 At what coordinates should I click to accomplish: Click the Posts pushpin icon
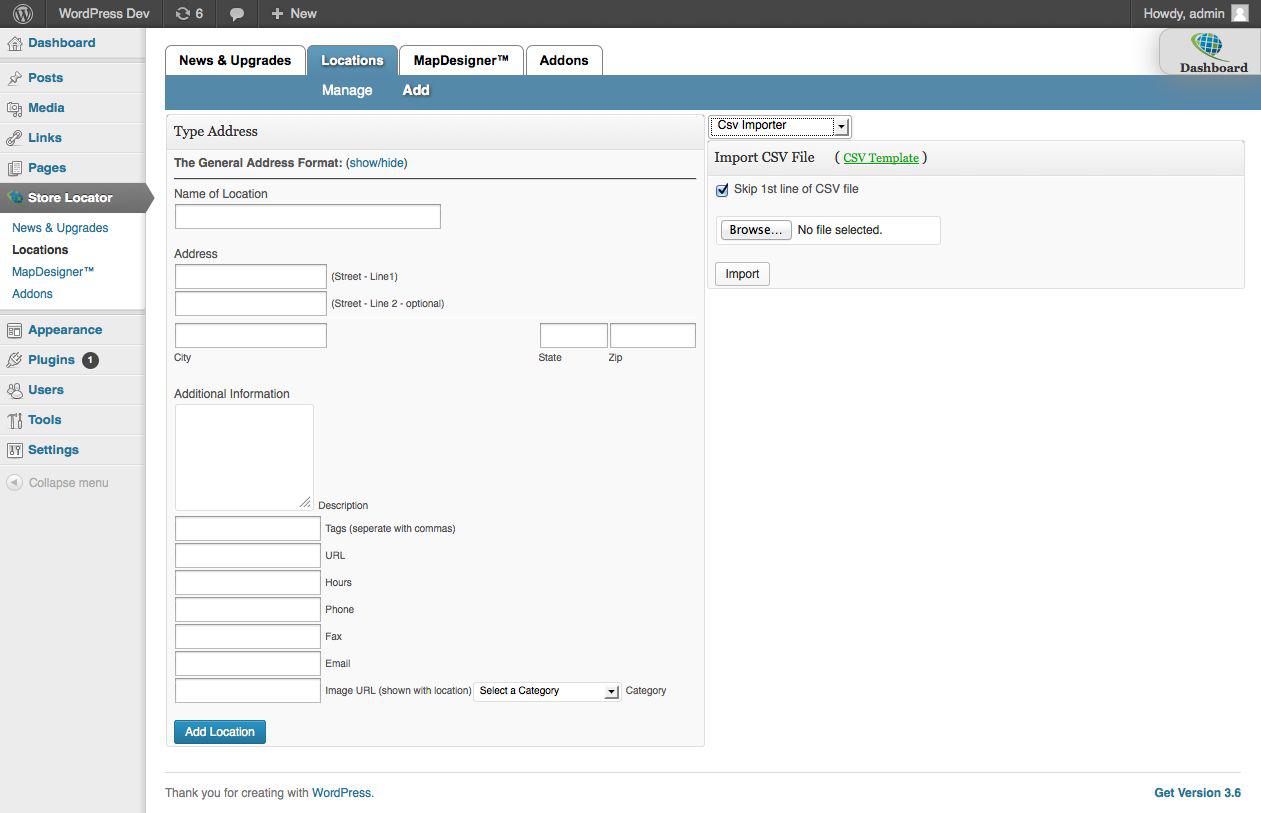(14, 78)
